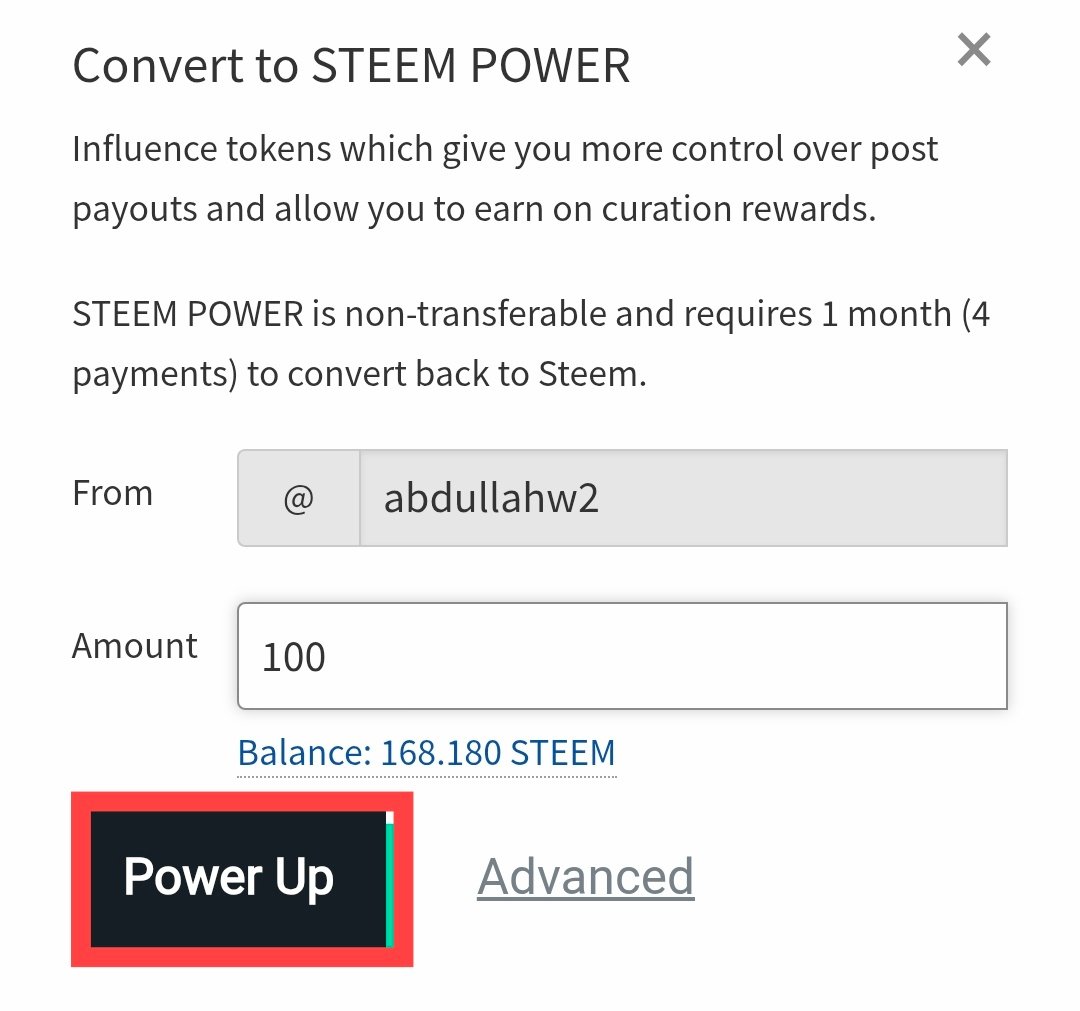Click the Amount label

click(134, 646)
